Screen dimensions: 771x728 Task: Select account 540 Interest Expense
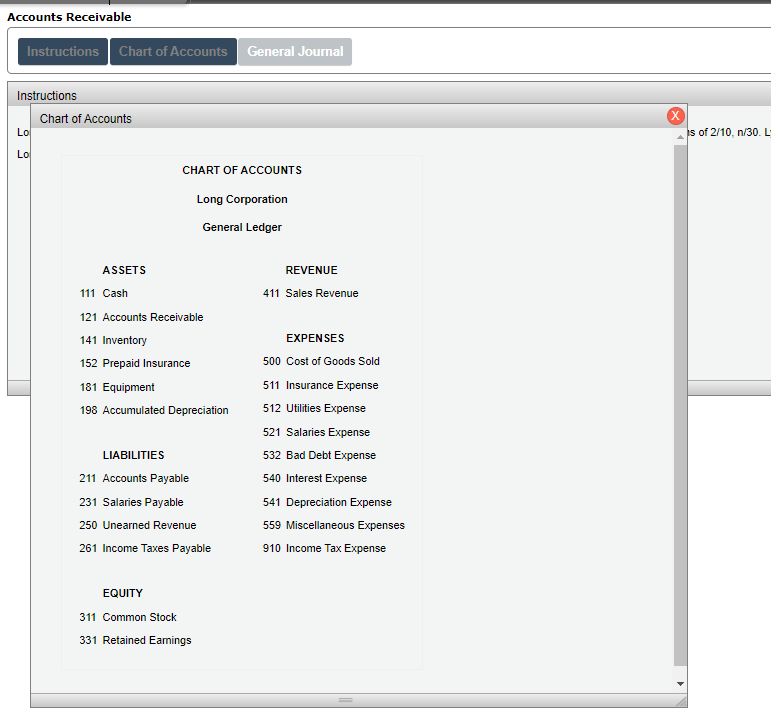click(315, 479)
